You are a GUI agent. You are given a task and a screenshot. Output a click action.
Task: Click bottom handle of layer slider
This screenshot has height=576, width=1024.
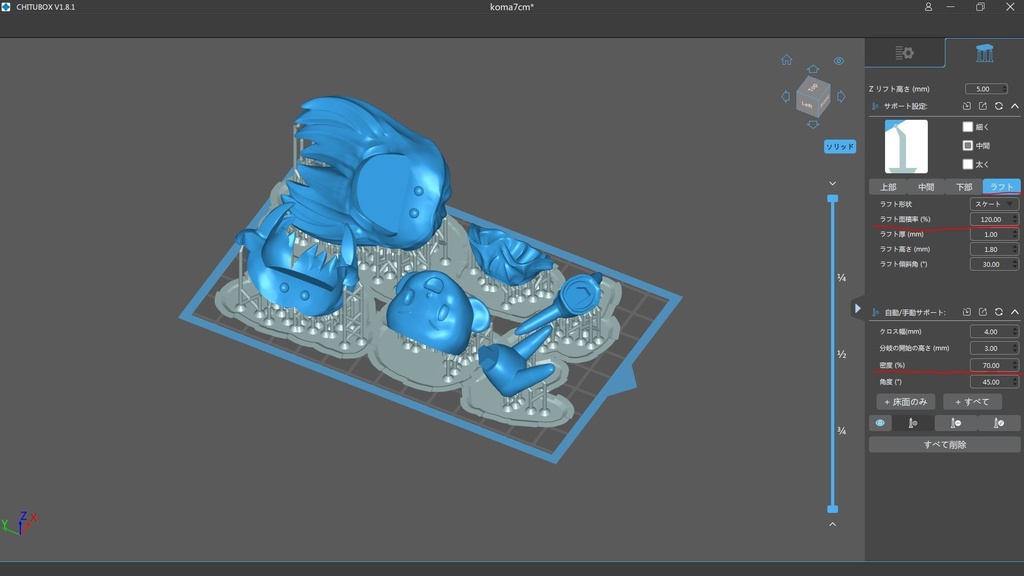point(833,509)
